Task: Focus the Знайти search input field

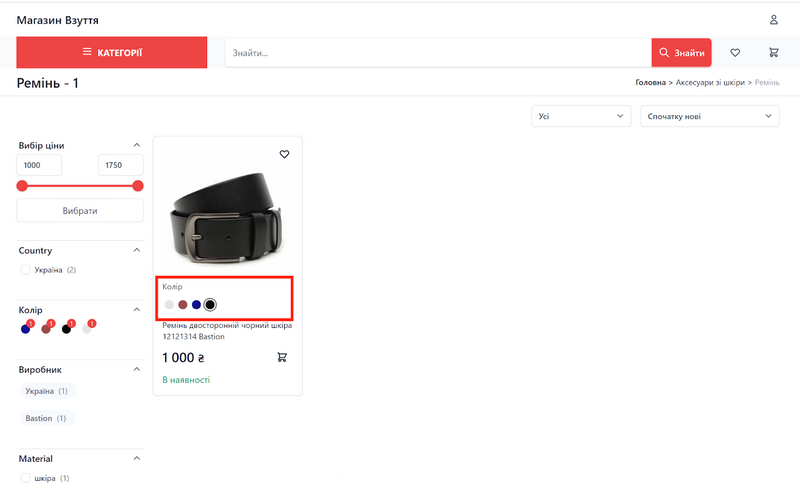Action: [x=438, y=53]
